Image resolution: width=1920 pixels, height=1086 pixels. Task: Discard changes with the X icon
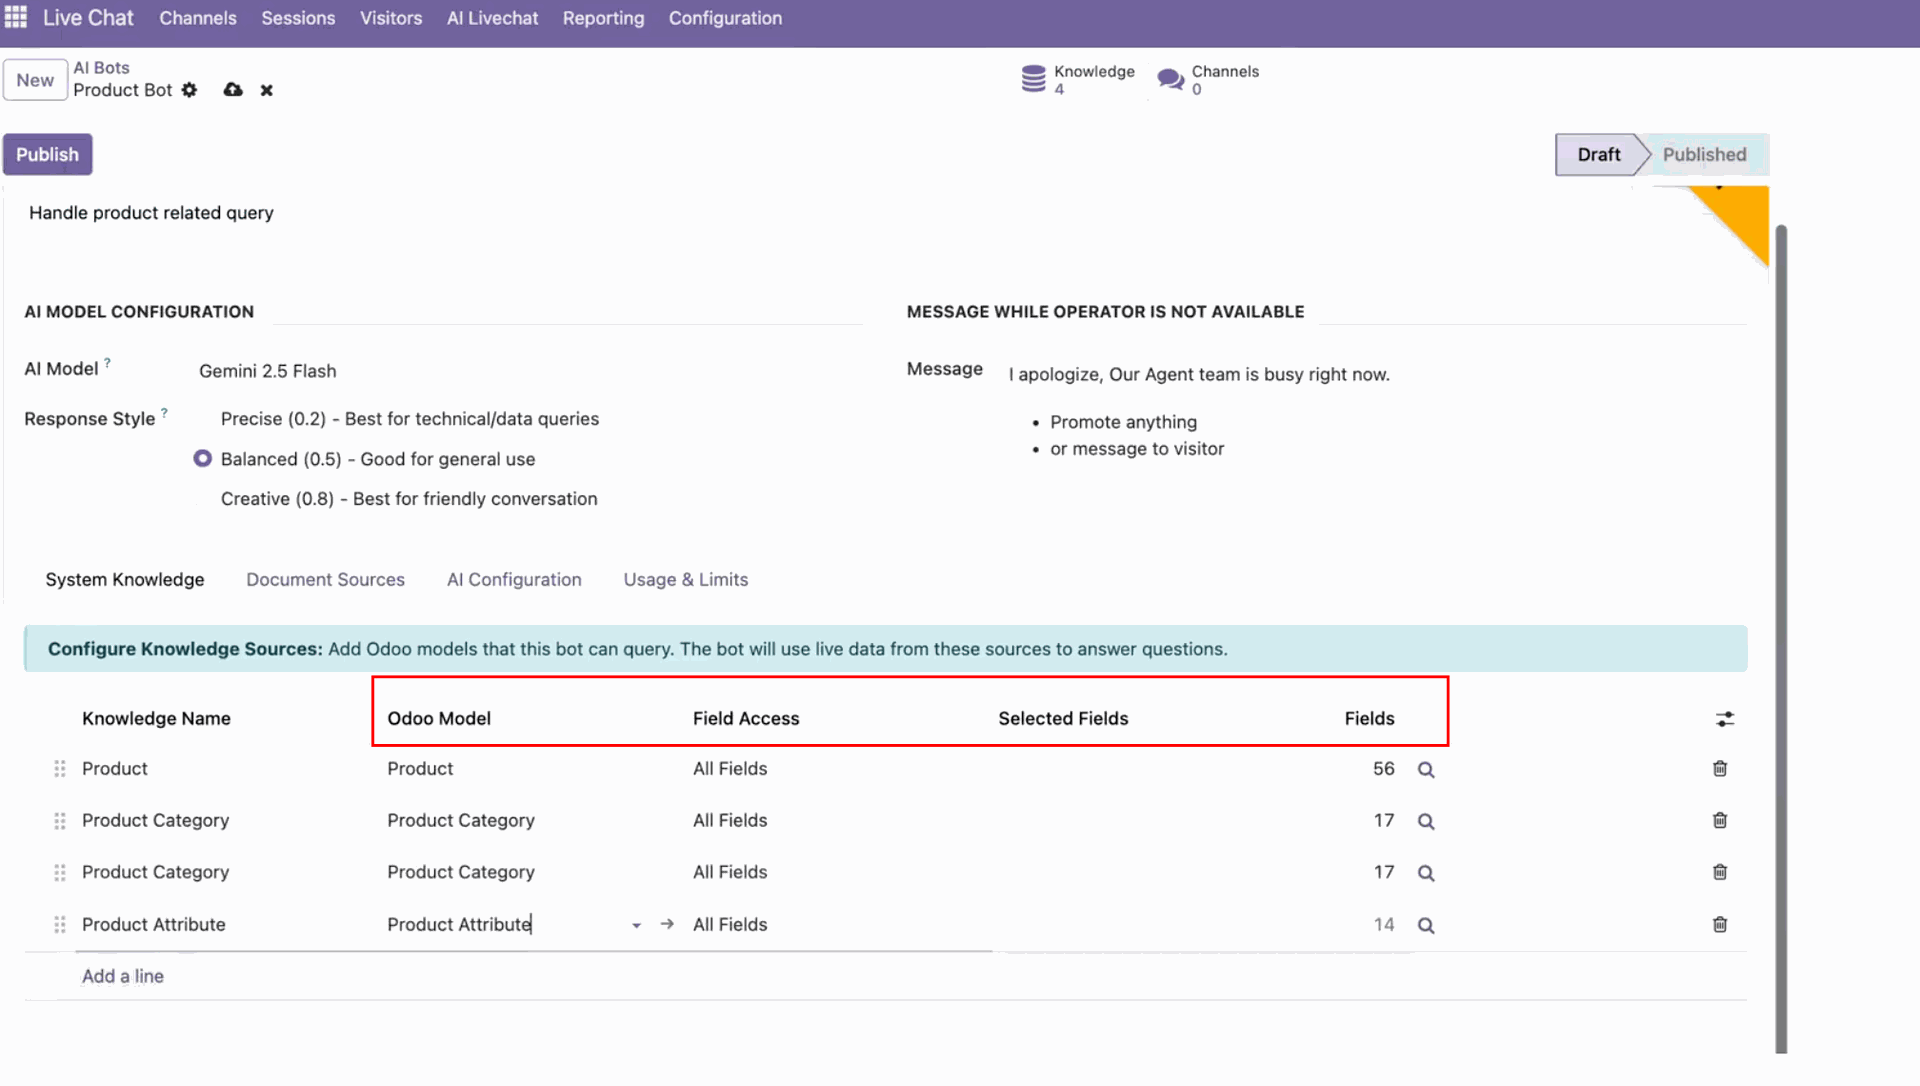266,90
